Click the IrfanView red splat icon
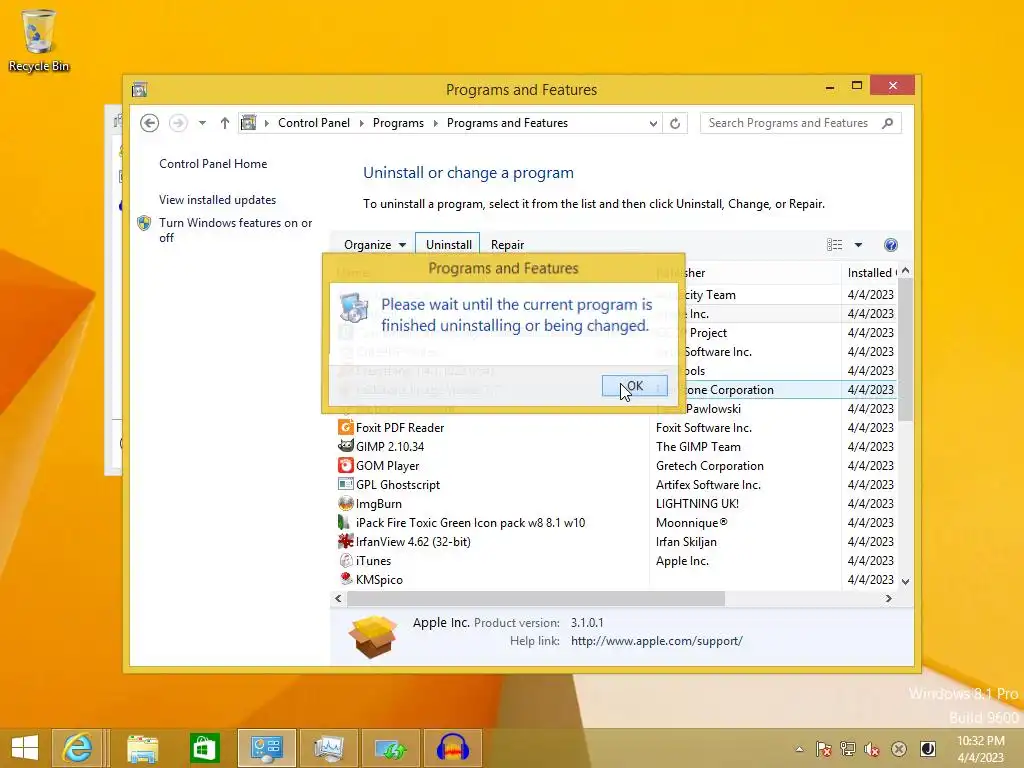This screenshot has width=1024, height=768. 345,541
